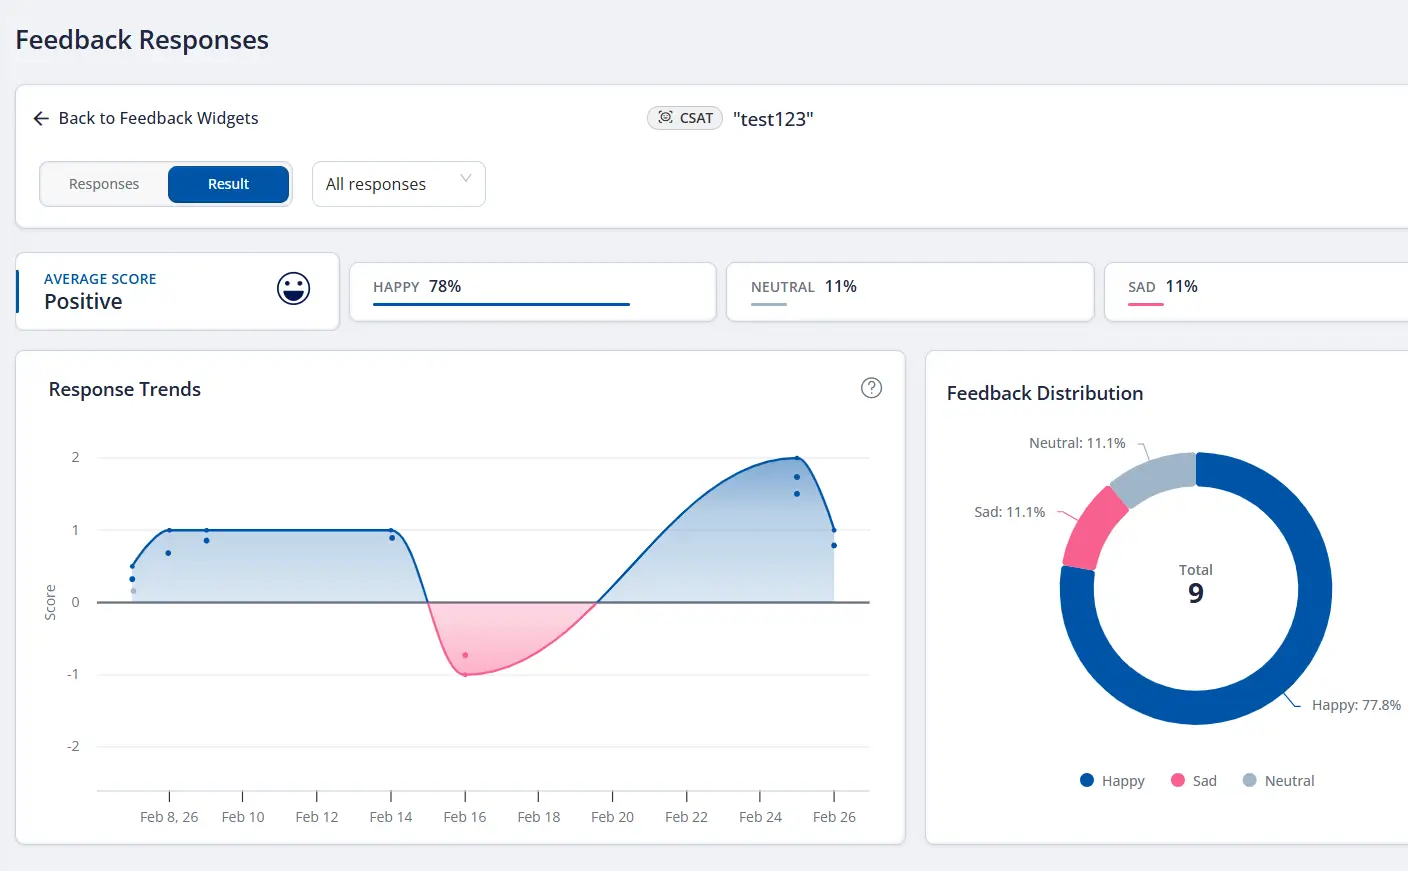Click the happy smiley face icon
Viewport: 1408px width, 871px height.
click(293, 289)
